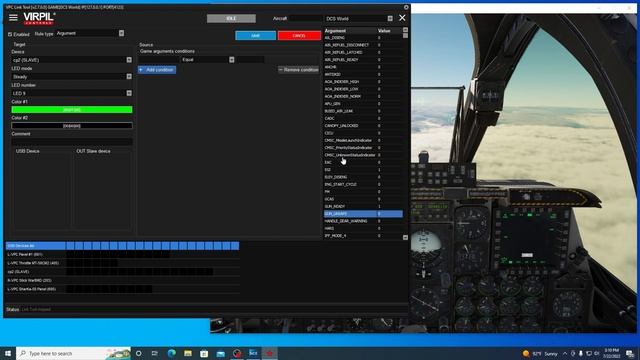Click the Aircraft field
The image size is (640, 360).
(x=306, y=18)
